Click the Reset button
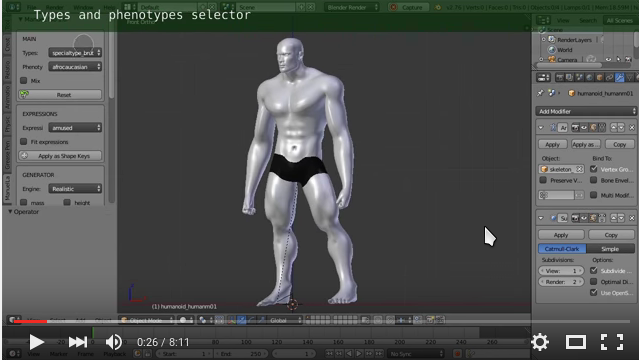Image resolution: width=639 pixels, height=360 pixels. click(x=60, y=95)
